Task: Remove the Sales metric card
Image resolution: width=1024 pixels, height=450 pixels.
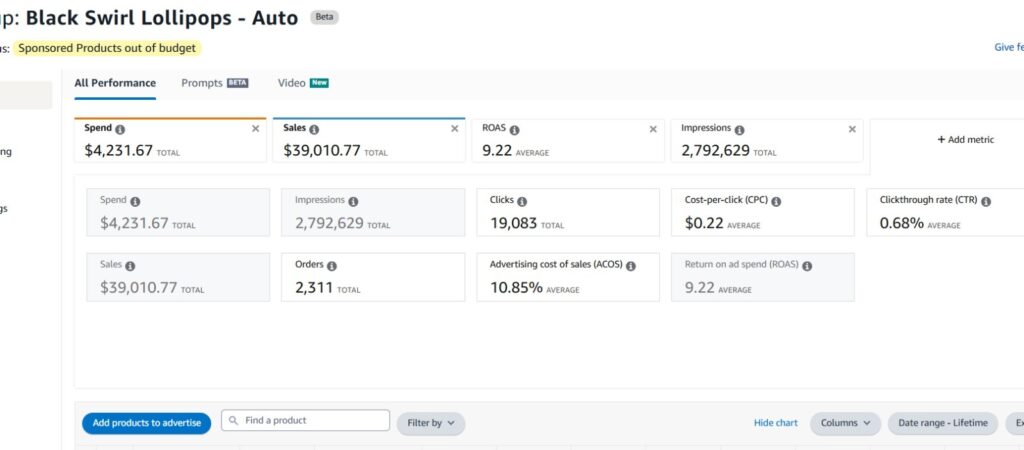Action: pyautogui.click(x=455, y=129)
